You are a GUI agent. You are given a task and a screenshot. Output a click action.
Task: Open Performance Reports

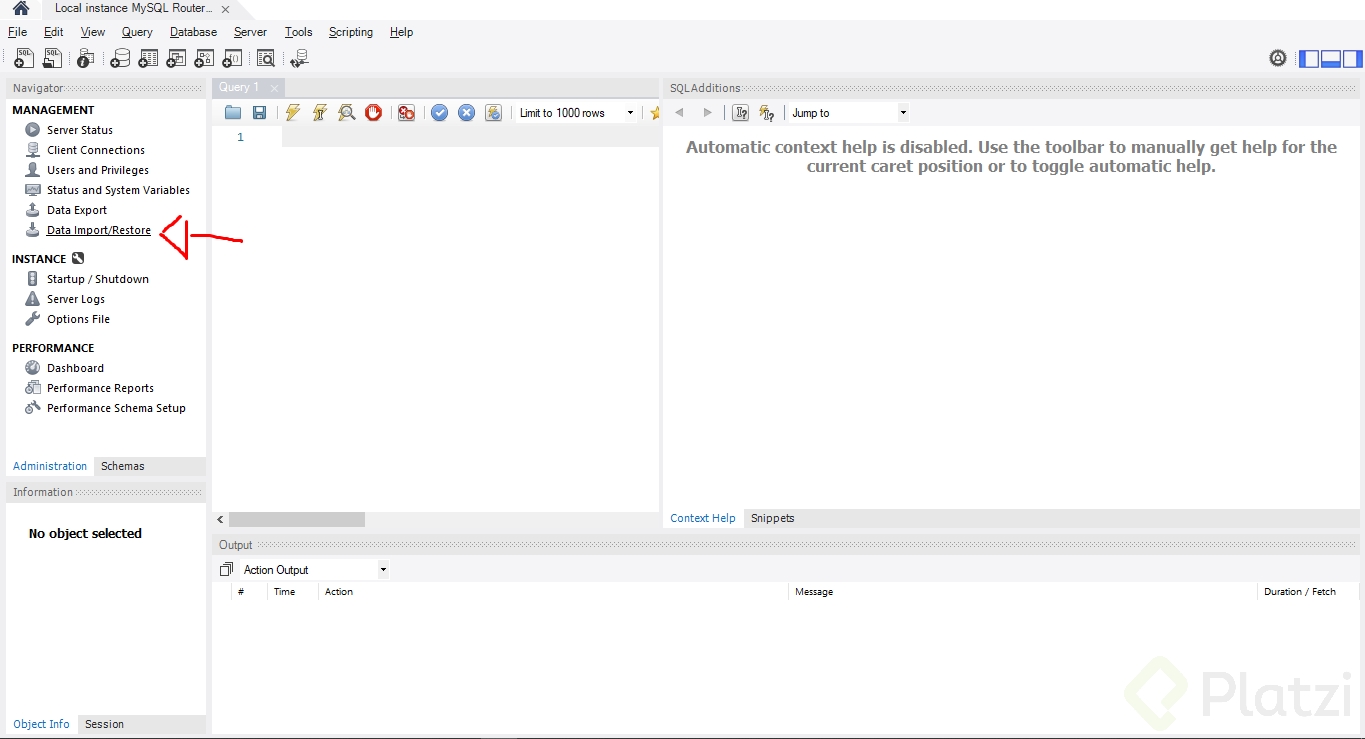pos(100,388)
